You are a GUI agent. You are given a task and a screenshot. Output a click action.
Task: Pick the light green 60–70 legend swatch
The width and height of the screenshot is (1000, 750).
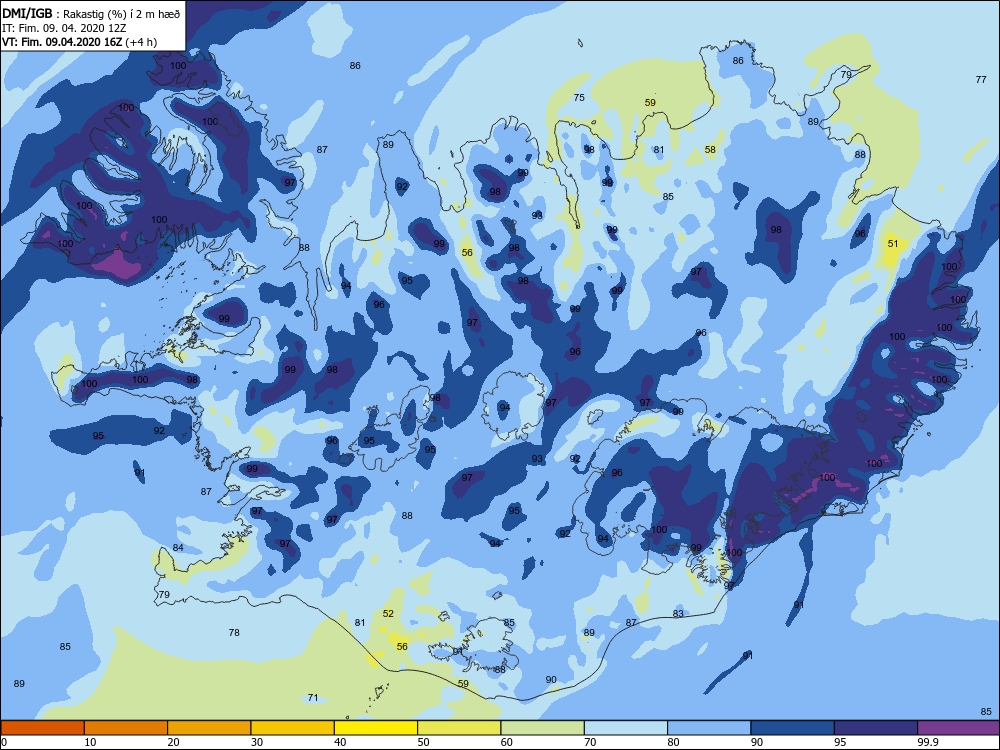543,728
